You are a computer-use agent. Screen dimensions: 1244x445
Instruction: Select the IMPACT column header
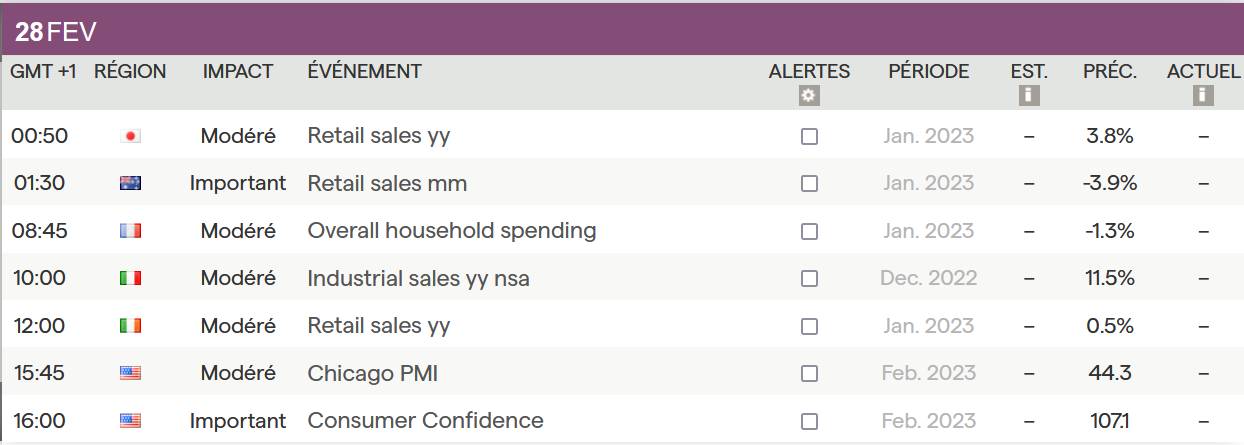click(237, 71)
